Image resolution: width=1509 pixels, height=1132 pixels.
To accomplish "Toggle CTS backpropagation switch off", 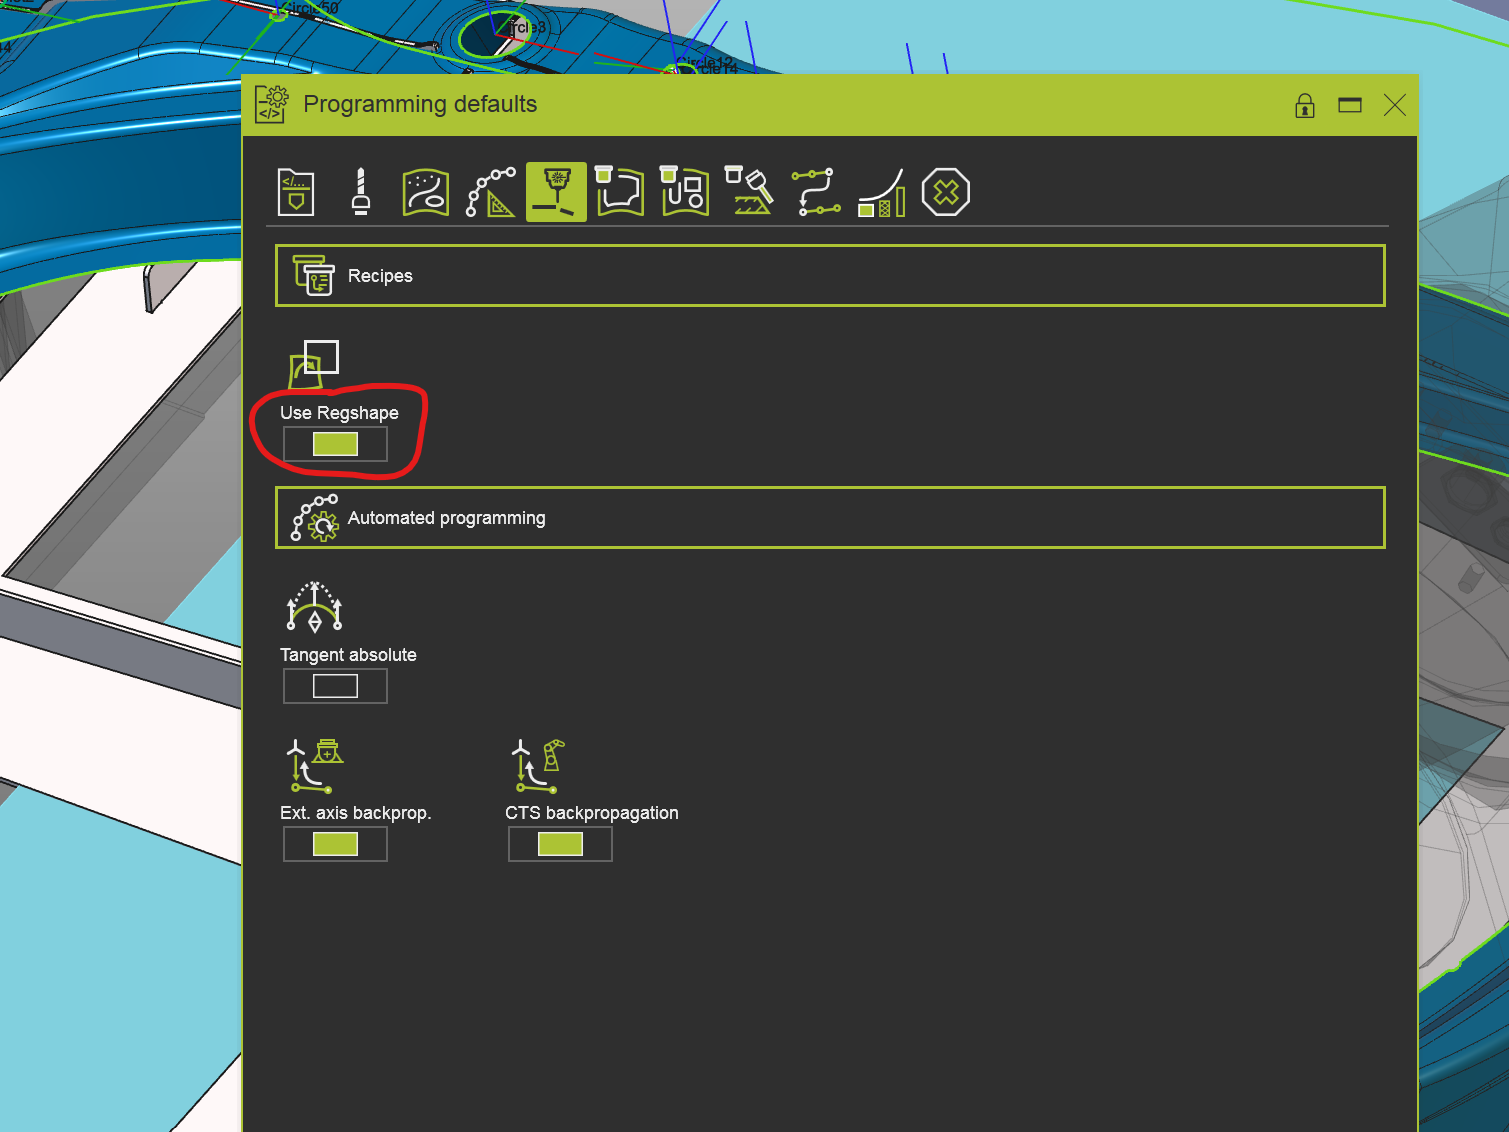I will 560,844.
